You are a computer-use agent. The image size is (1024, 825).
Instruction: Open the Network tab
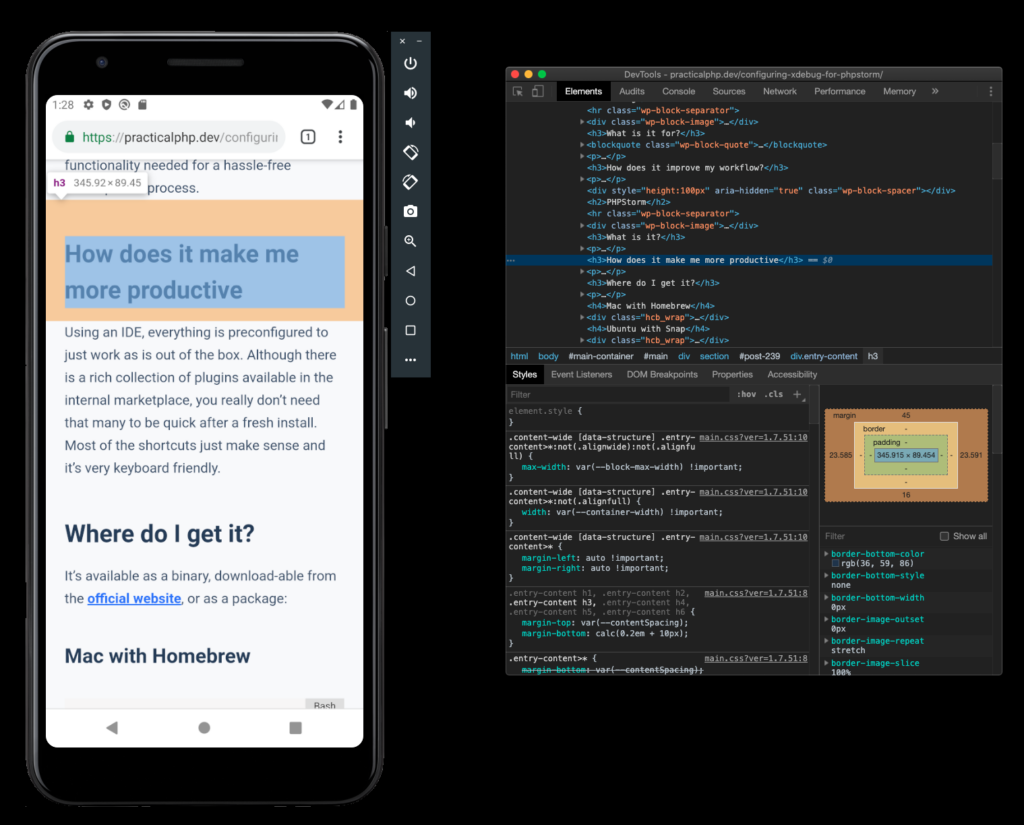pyautogui.click(x=780, y=91)
